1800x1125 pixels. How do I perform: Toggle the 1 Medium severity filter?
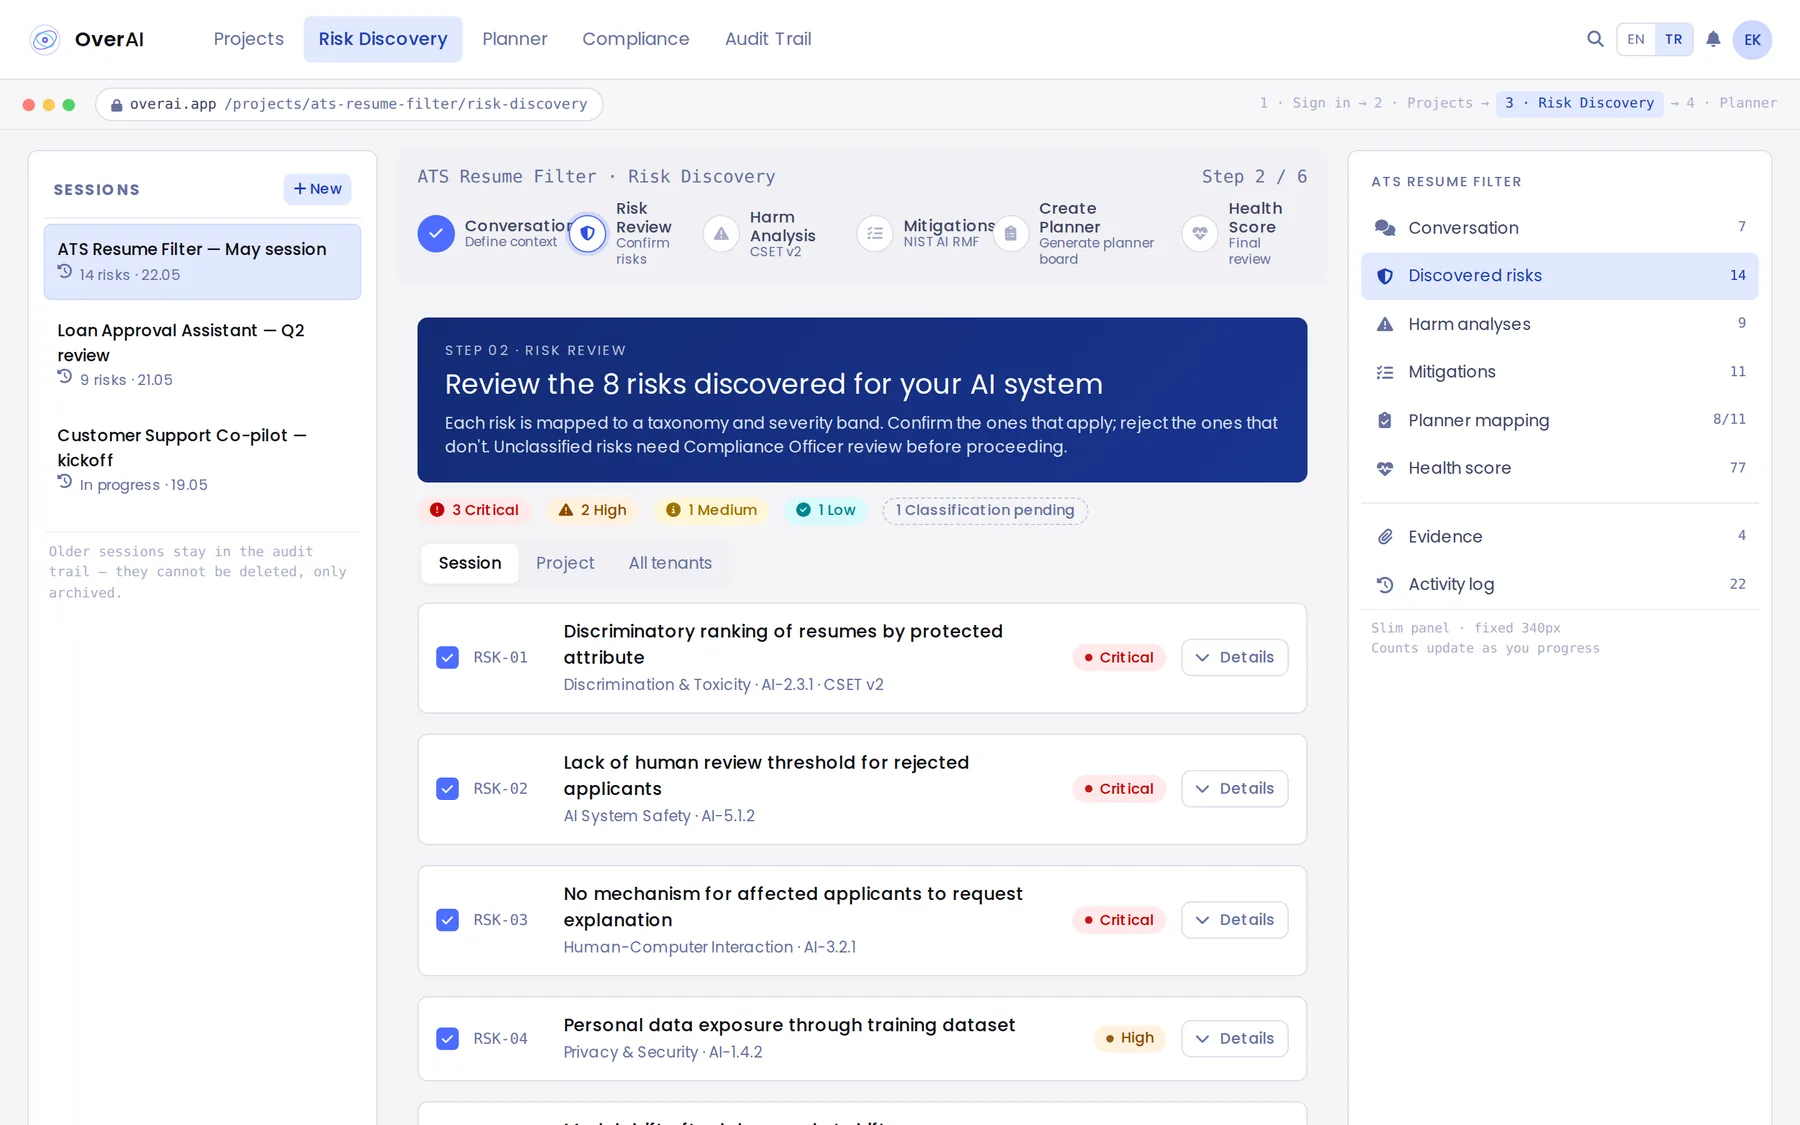click(711, 510)
